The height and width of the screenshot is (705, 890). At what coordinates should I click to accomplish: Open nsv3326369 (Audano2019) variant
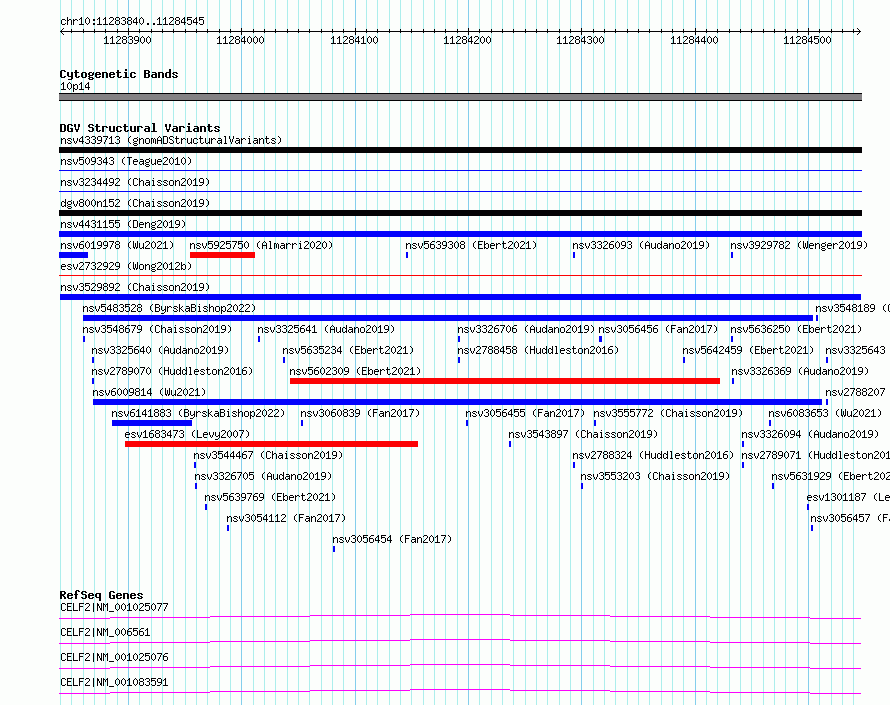[800, 371]
